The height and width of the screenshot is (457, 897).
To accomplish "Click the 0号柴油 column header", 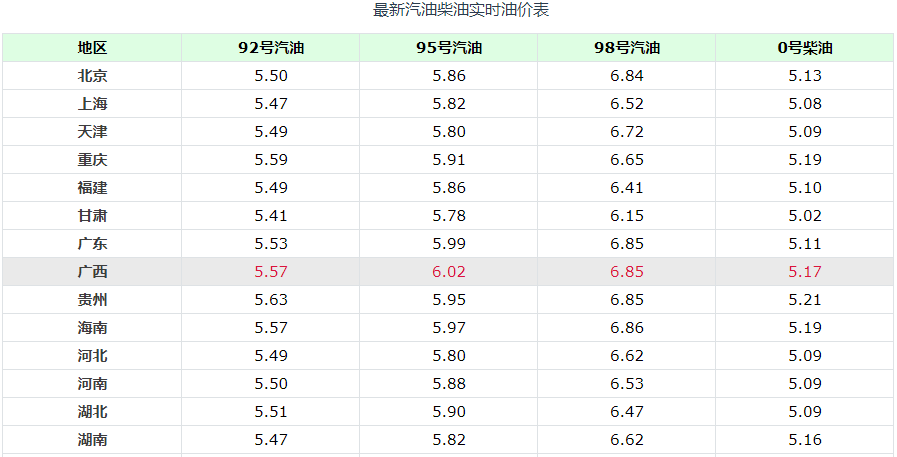I will point(805,48).
